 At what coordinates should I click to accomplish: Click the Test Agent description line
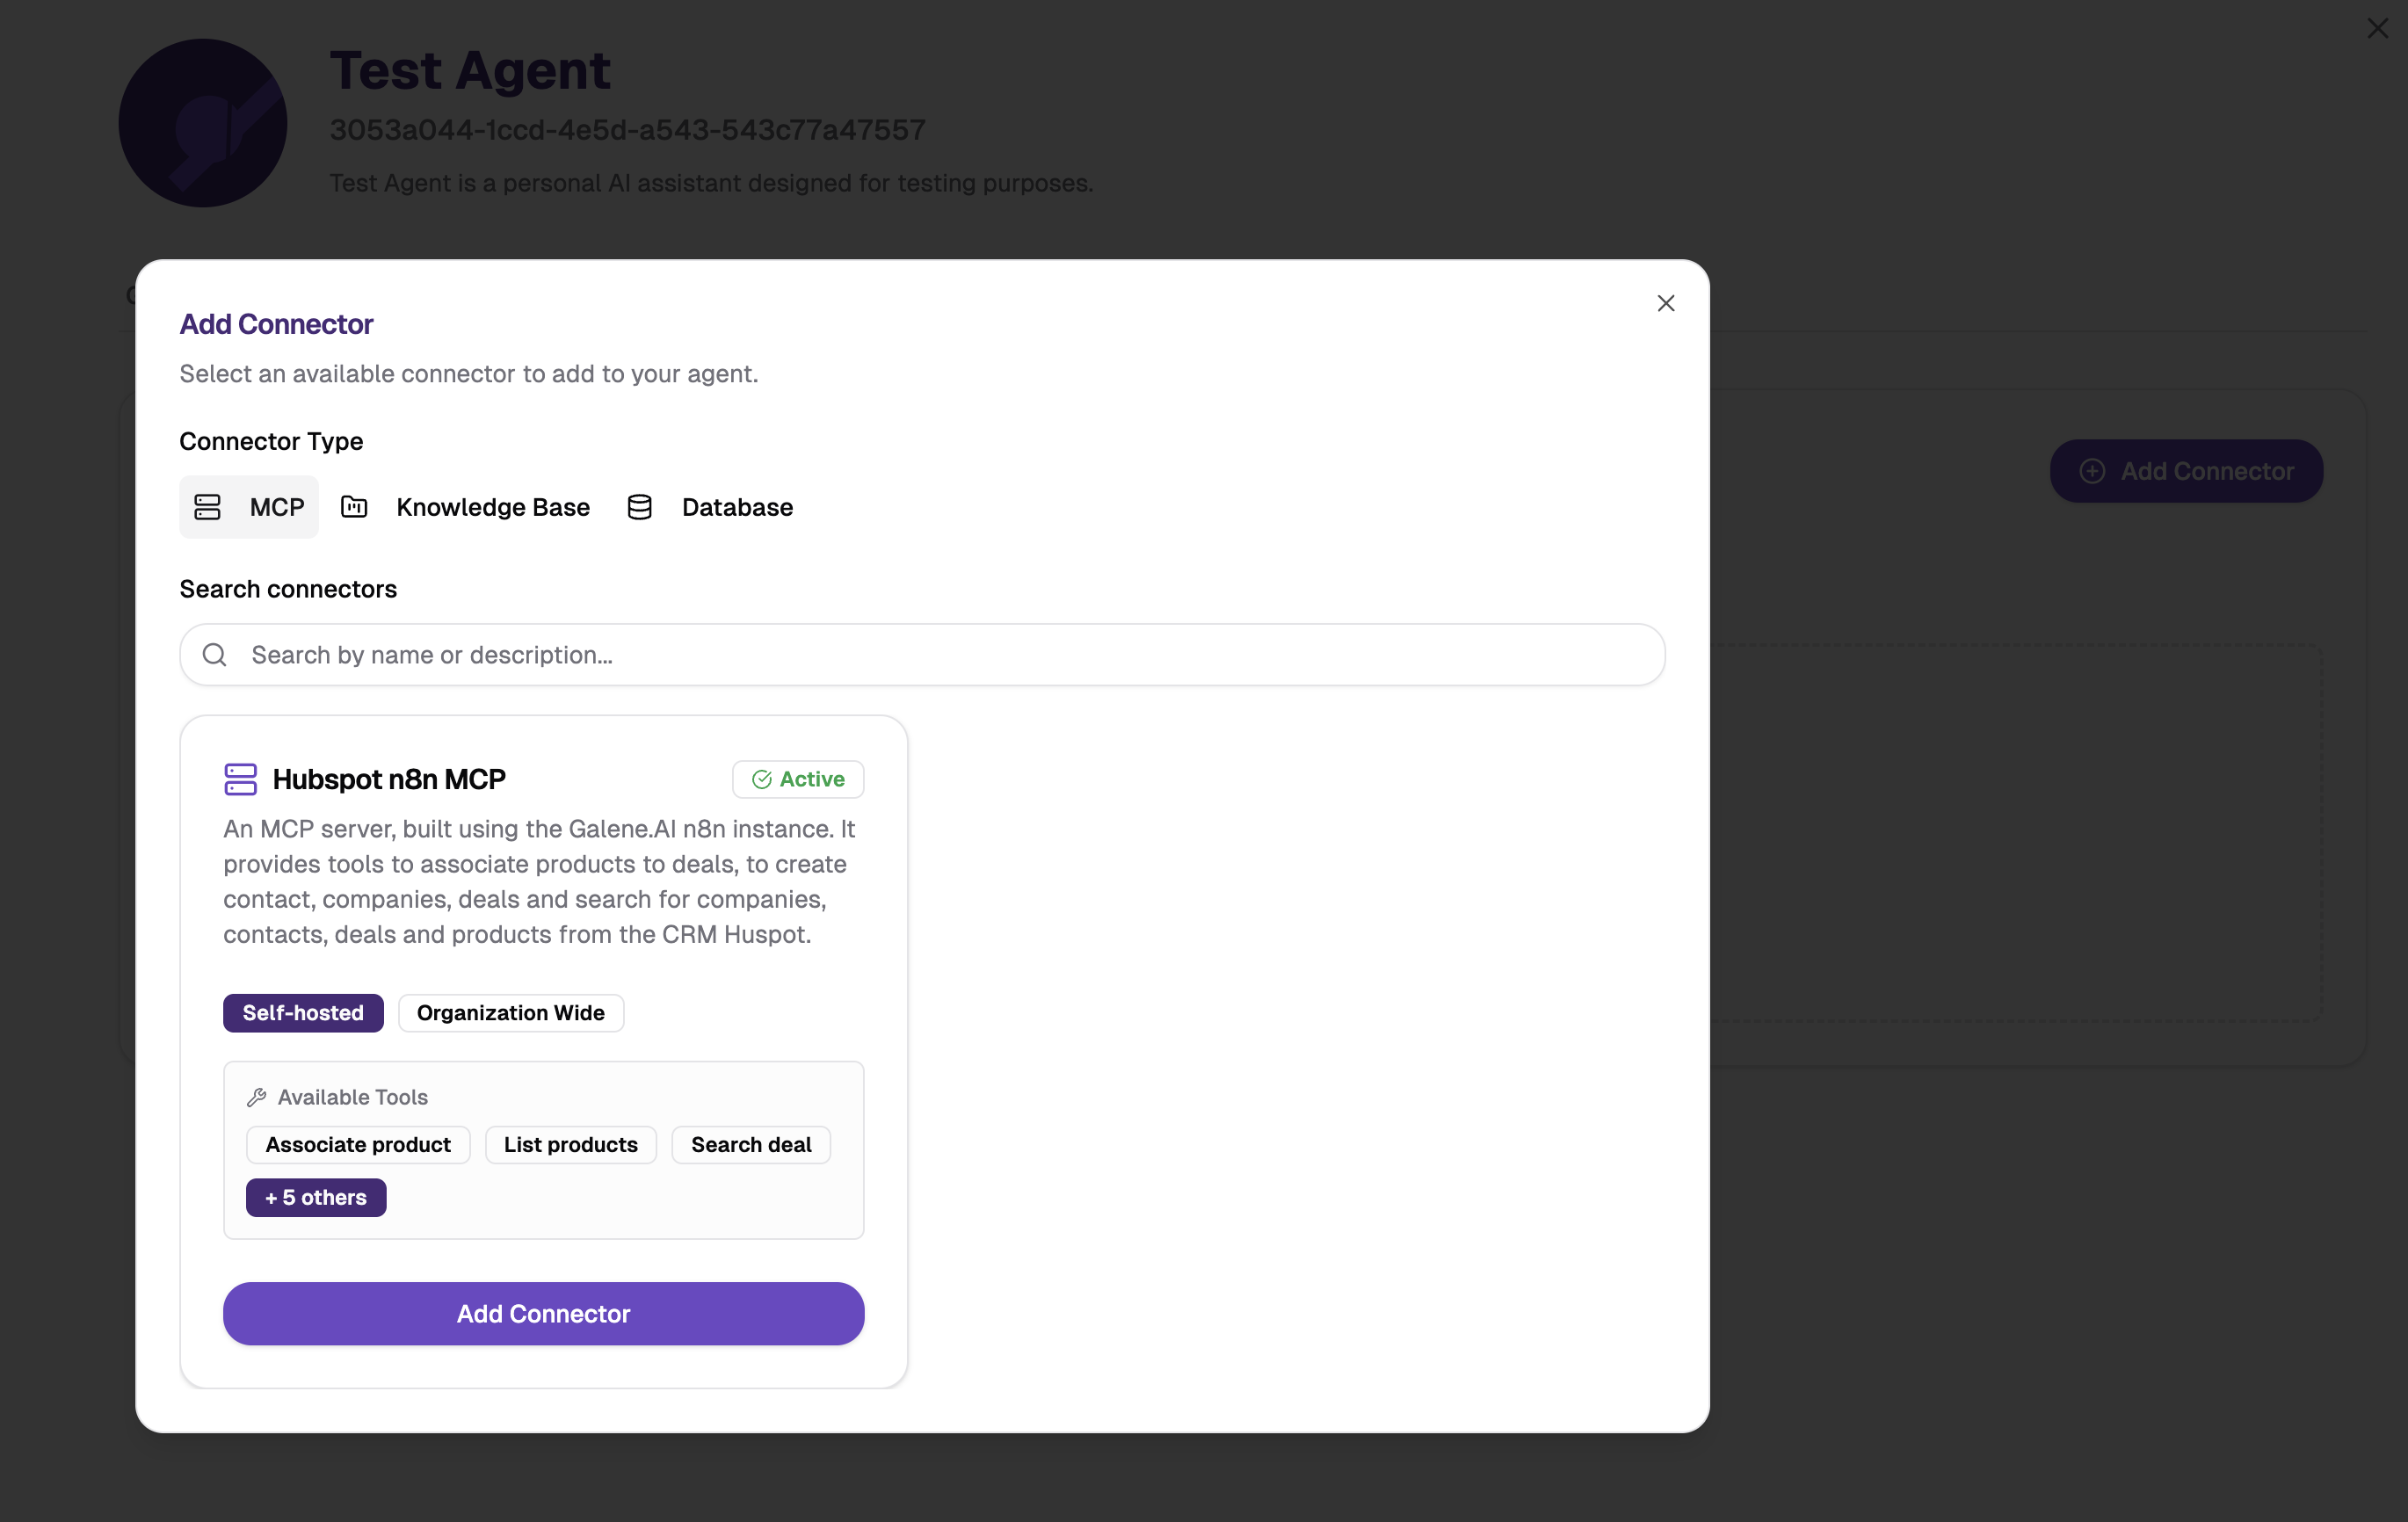click(x=711, y=183)
